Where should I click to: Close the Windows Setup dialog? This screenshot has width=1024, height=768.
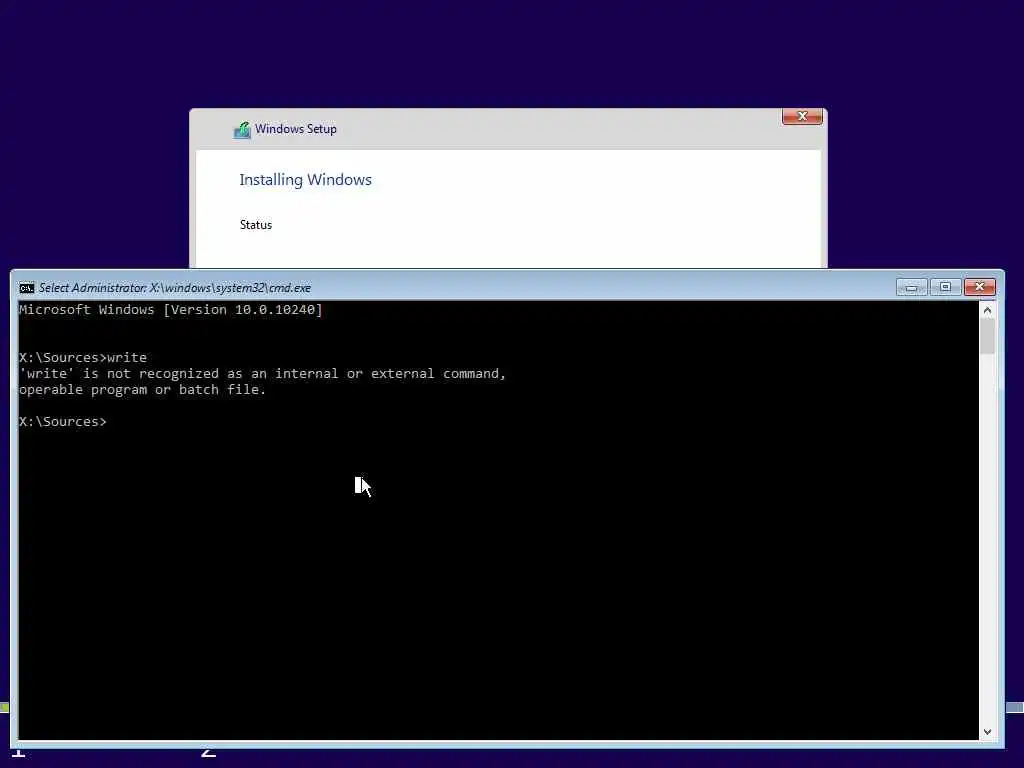[x=803, y=116]
